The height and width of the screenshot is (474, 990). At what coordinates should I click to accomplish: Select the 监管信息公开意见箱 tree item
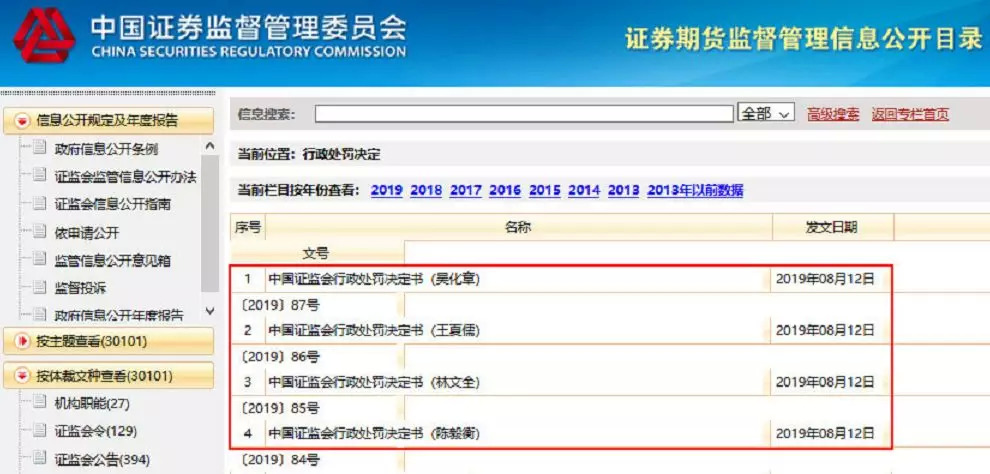click(112, 261)
